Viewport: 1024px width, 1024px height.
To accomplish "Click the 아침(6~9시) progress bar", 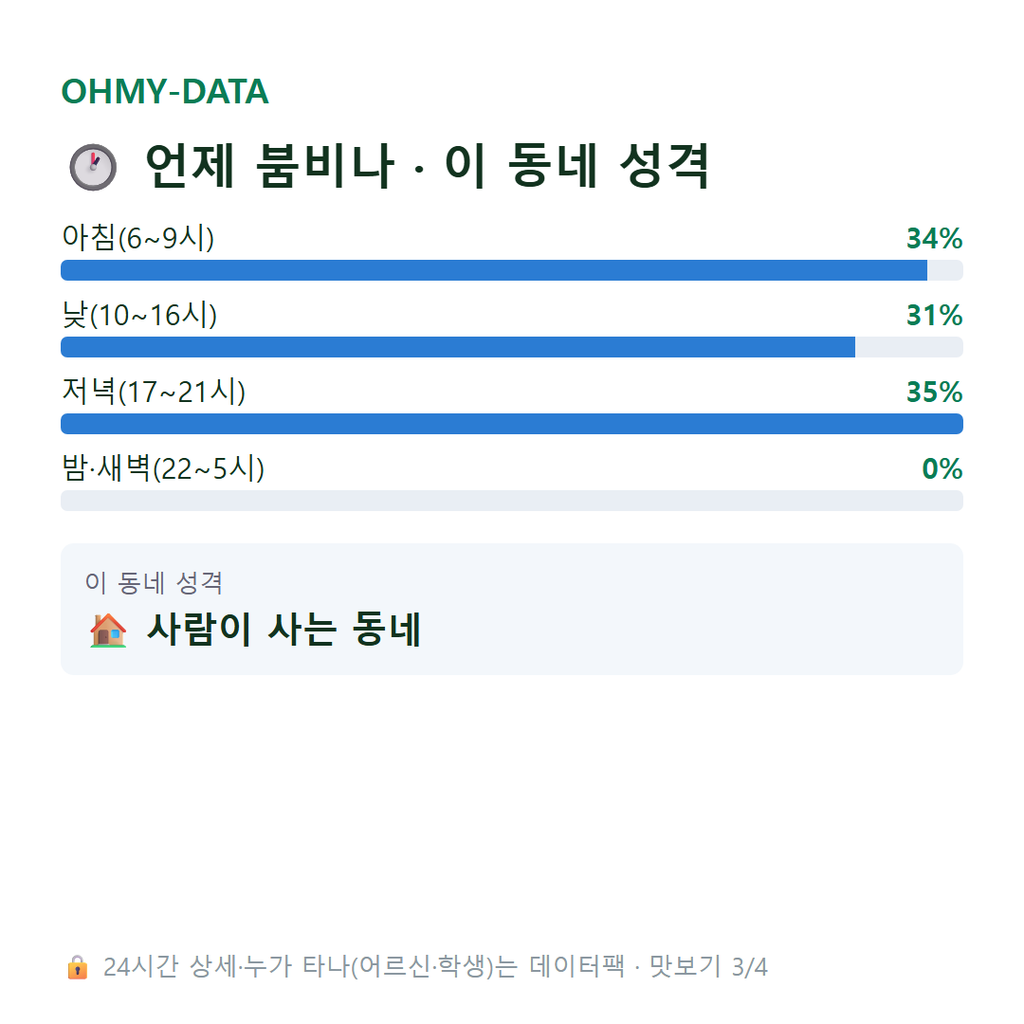I will coord(512,270).
